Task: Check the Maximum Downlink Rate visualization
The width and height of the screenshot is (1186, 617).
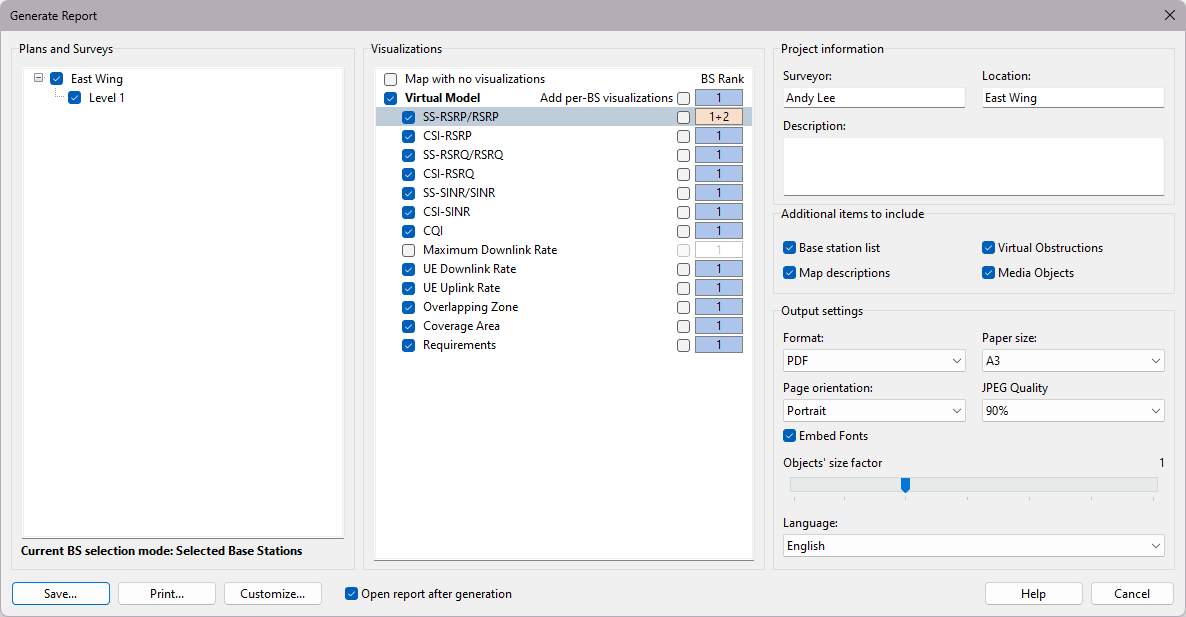Action: coord(409,250)
